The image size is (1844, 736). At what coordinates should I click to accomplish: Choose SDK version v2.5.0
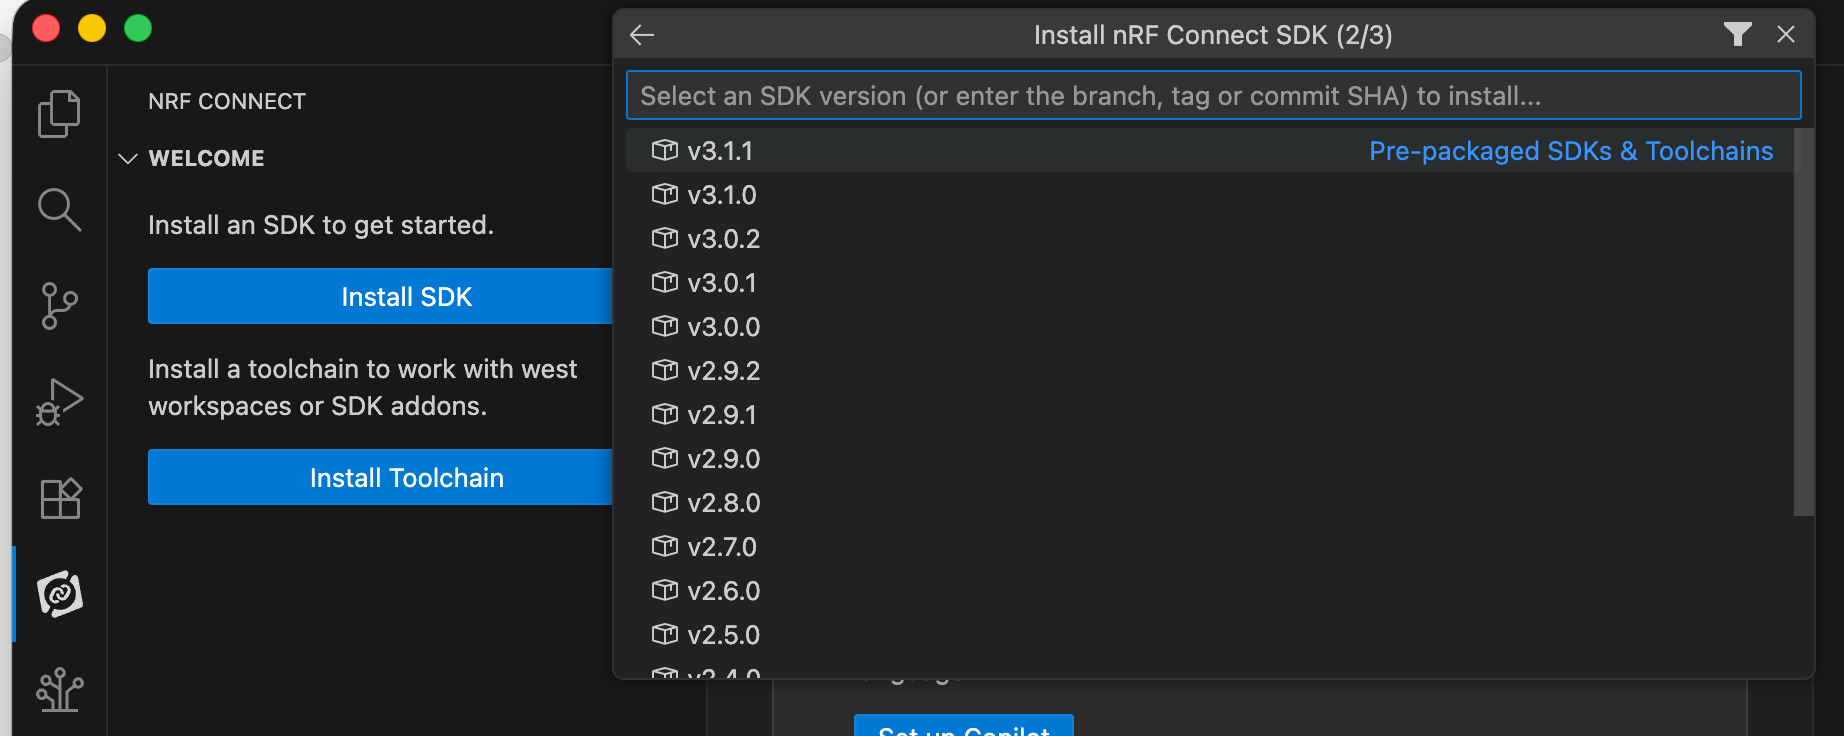pyautogui.click(x=723, y=635)
